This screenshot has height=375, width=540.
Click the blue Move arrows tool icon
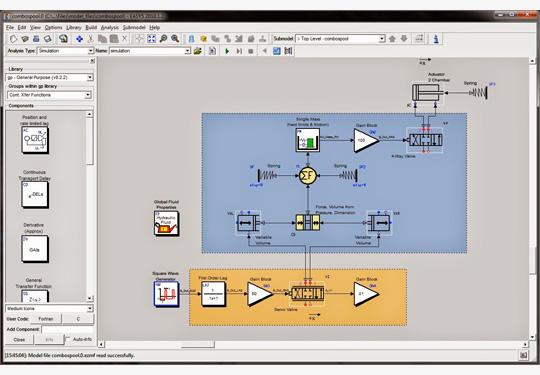[79, 39]
